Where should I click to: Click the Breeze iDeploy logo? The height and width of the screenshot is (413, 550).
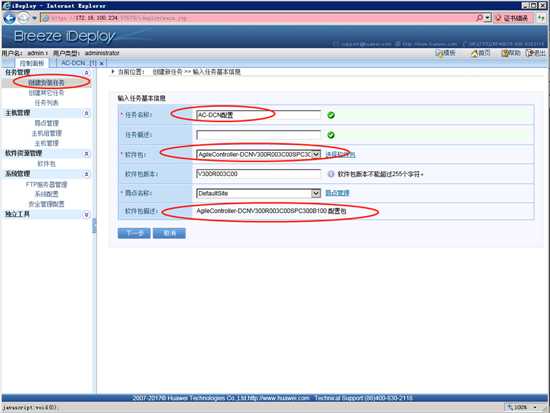64,36
